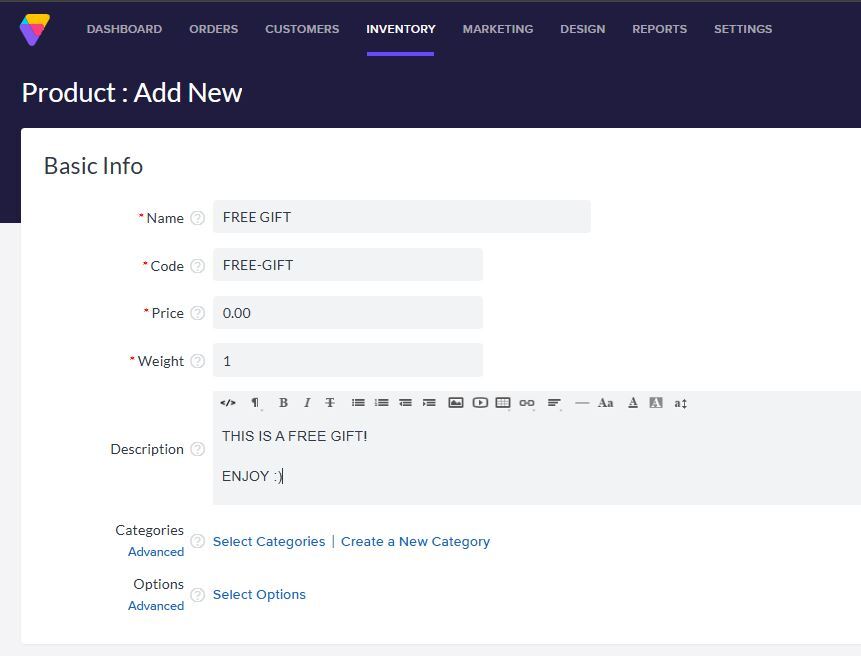Open the font size (Aa) options
This screenshot has width=861, height=656.
pos(606,403)
